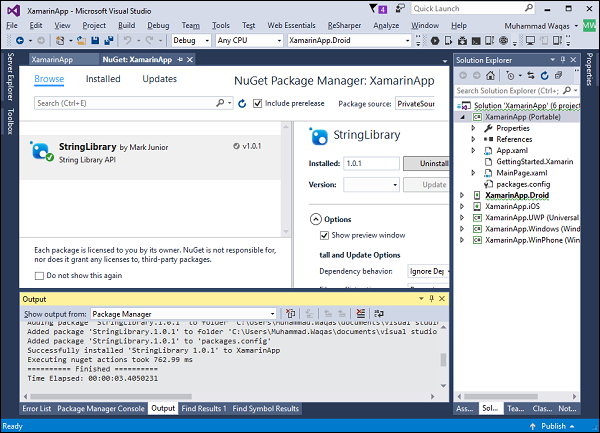Enable the Do not show this again checkbox

[x=39, y=276]
